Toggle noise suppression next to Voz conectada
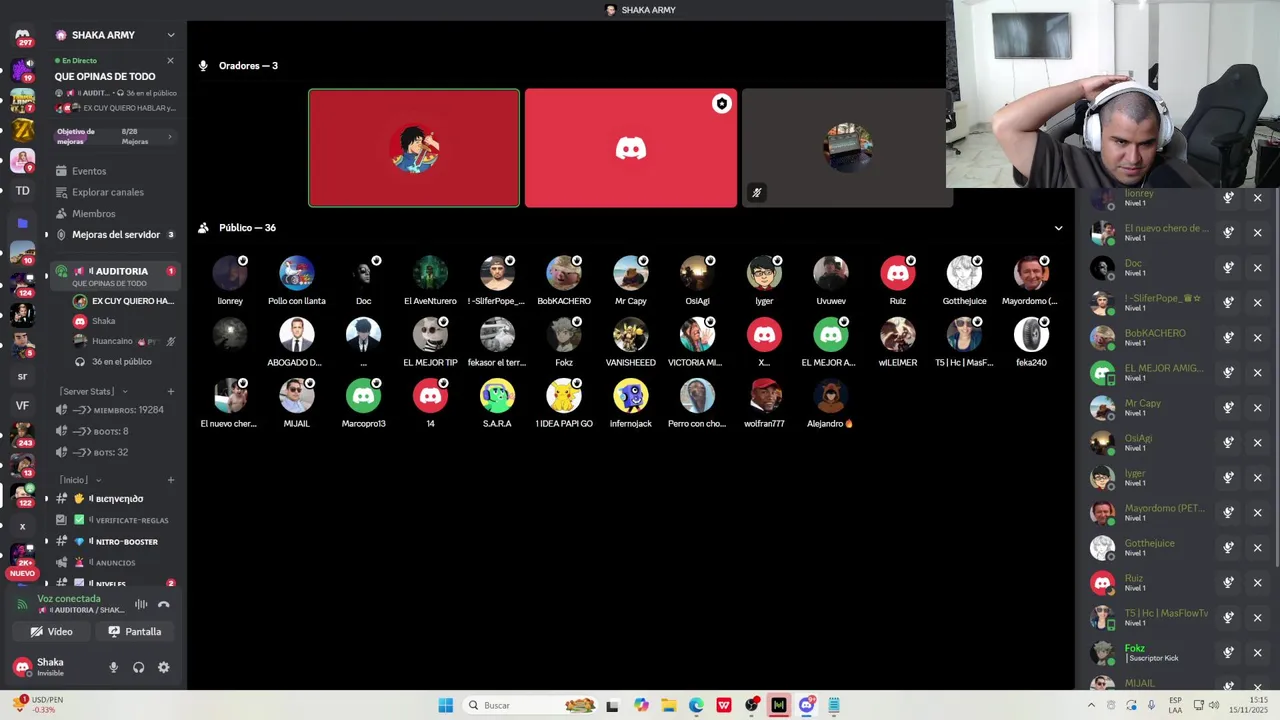The width and height of the screenshot is (1280, 720). click(x=141, y=604)
